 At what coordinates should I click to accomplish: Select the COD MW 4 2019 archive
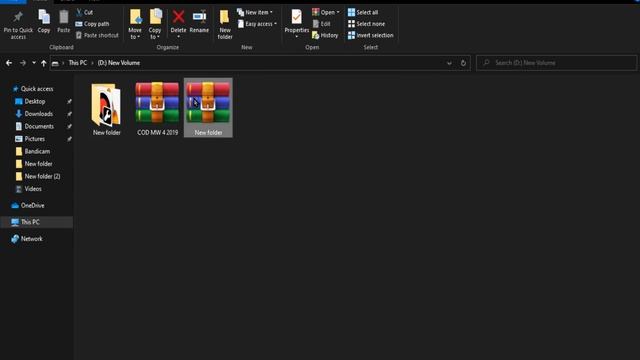tap(157, 109)
